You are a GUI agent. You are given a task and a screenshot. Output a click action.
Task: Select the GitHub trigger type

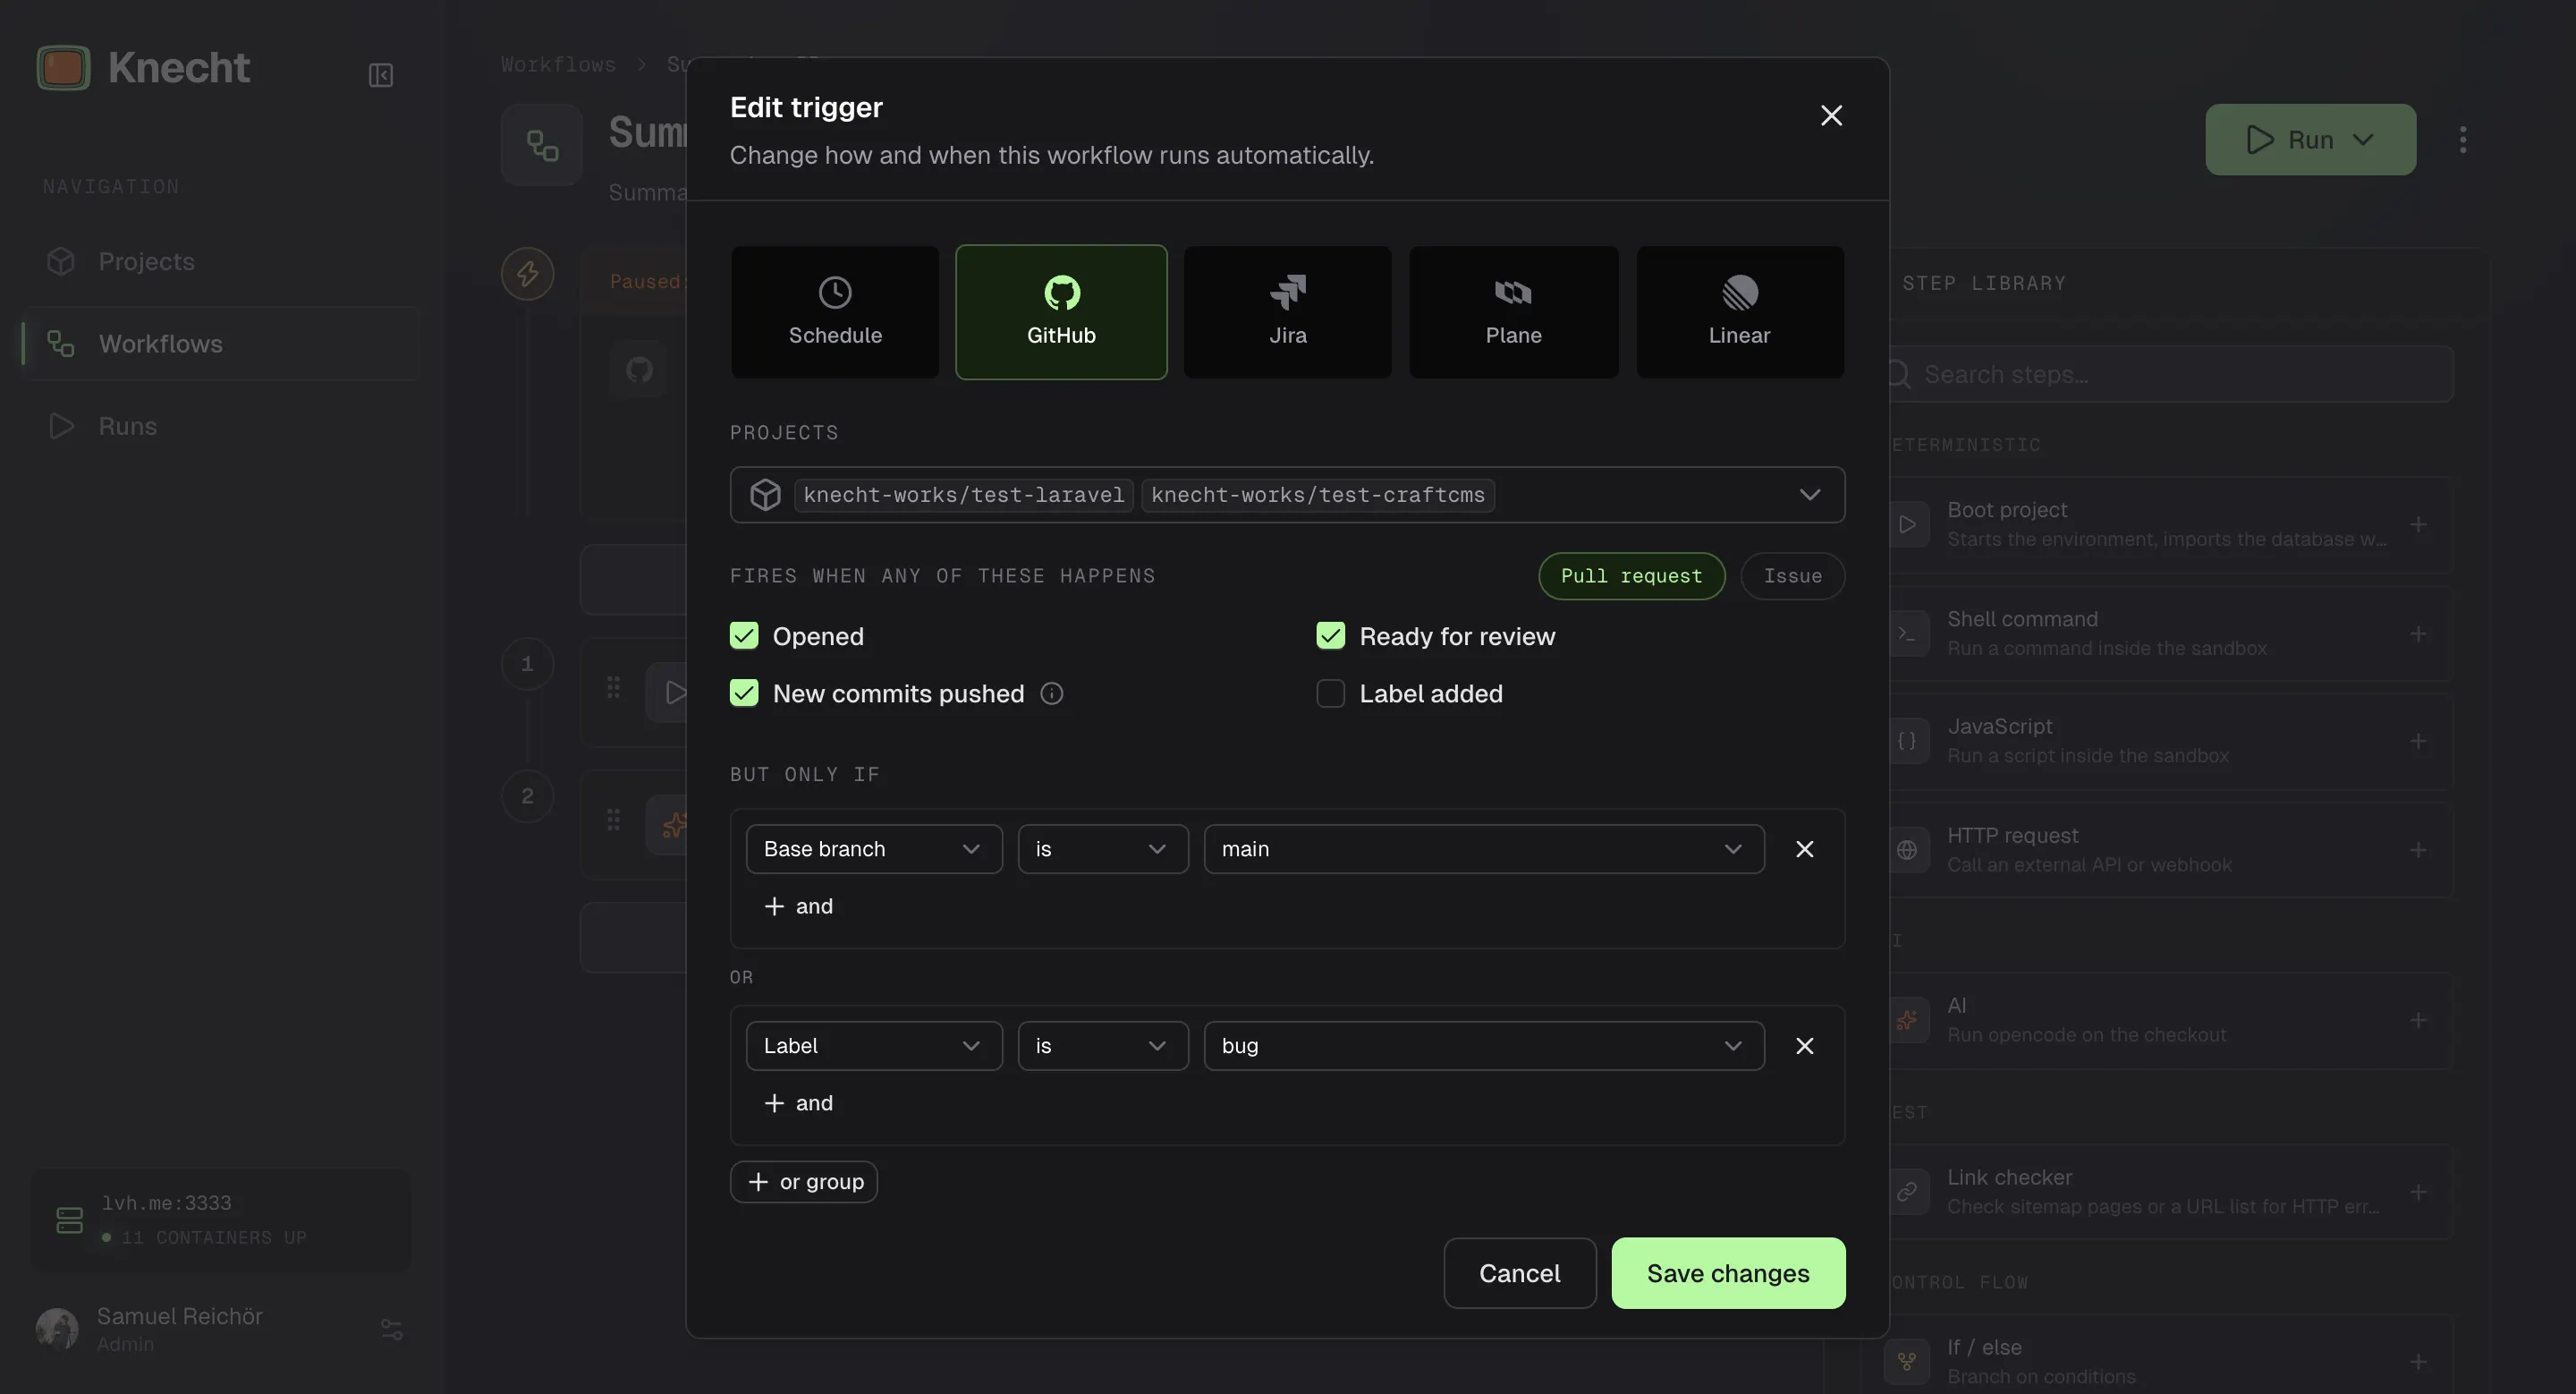(1061, 312)
